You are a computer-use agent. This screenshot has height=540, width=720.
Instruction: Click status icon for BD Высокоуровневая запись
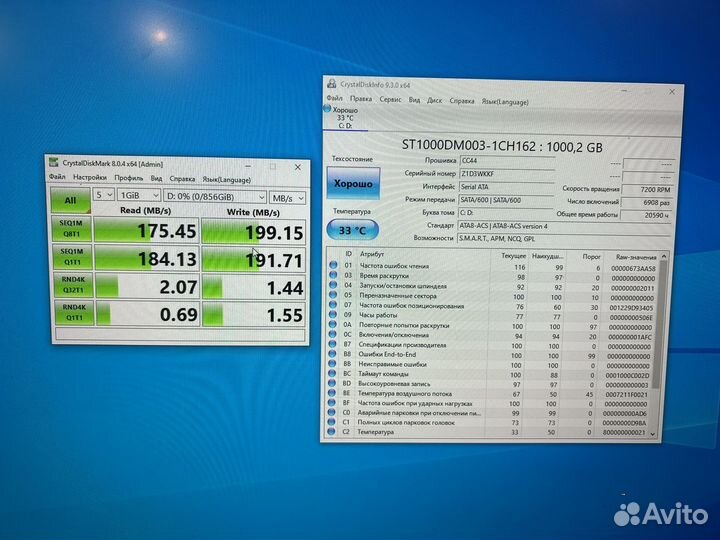(332, 383)
